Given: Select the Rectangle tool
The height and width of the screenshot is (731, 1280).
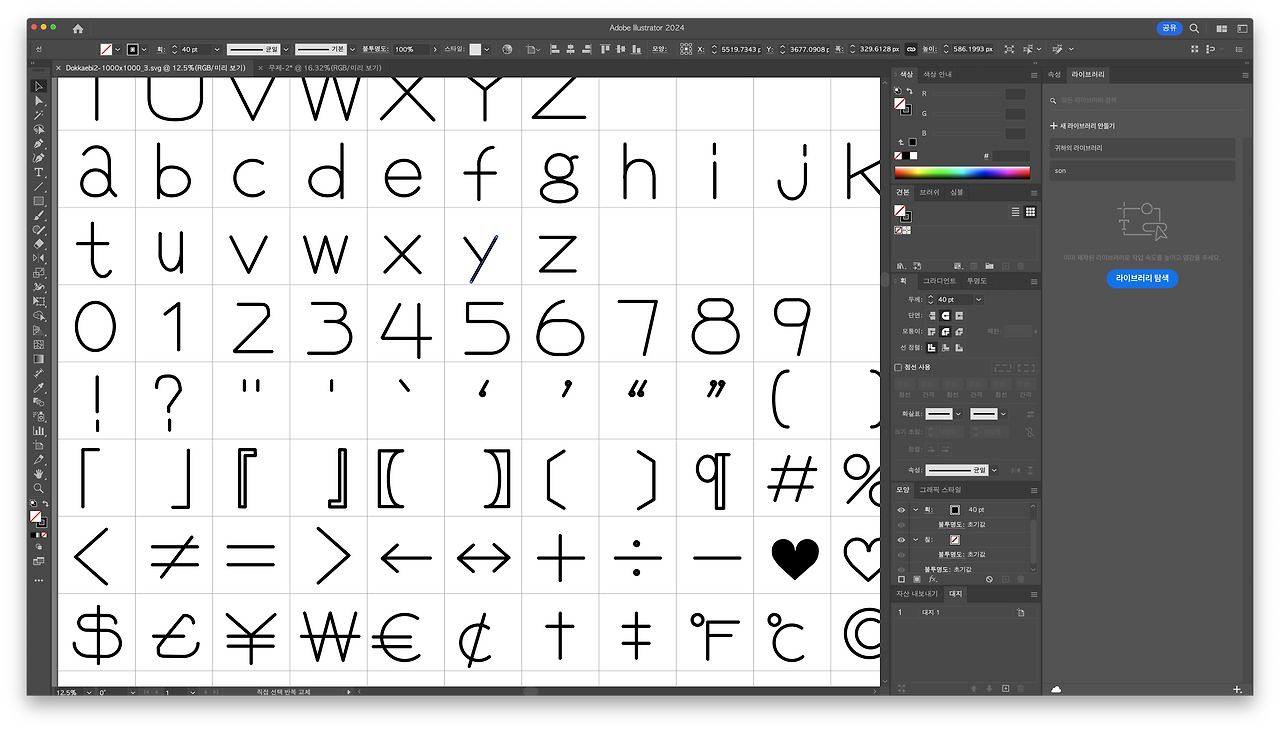Looking at the screenshot, I should pyautogui.click(x=39, y=200).
